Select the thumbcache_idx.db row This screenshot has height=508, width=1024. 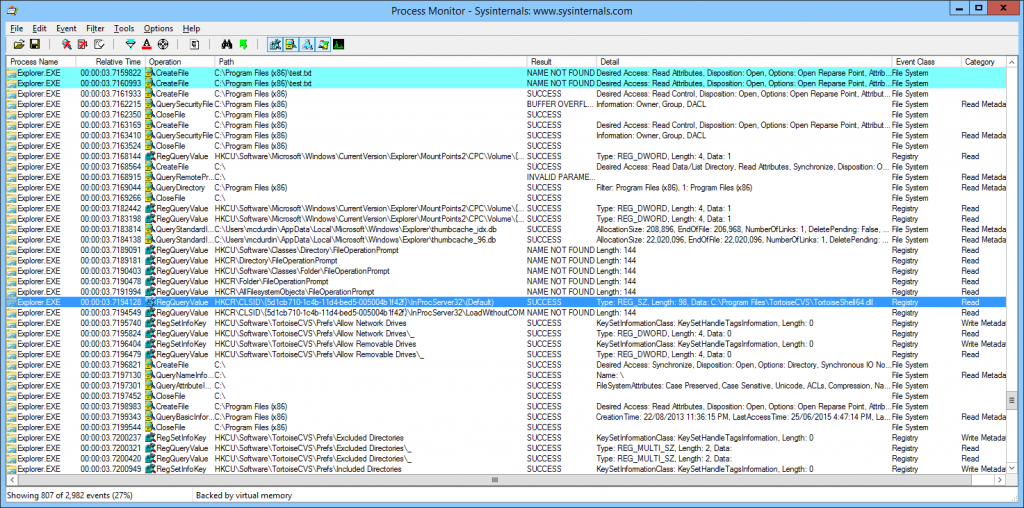(507, 229)
